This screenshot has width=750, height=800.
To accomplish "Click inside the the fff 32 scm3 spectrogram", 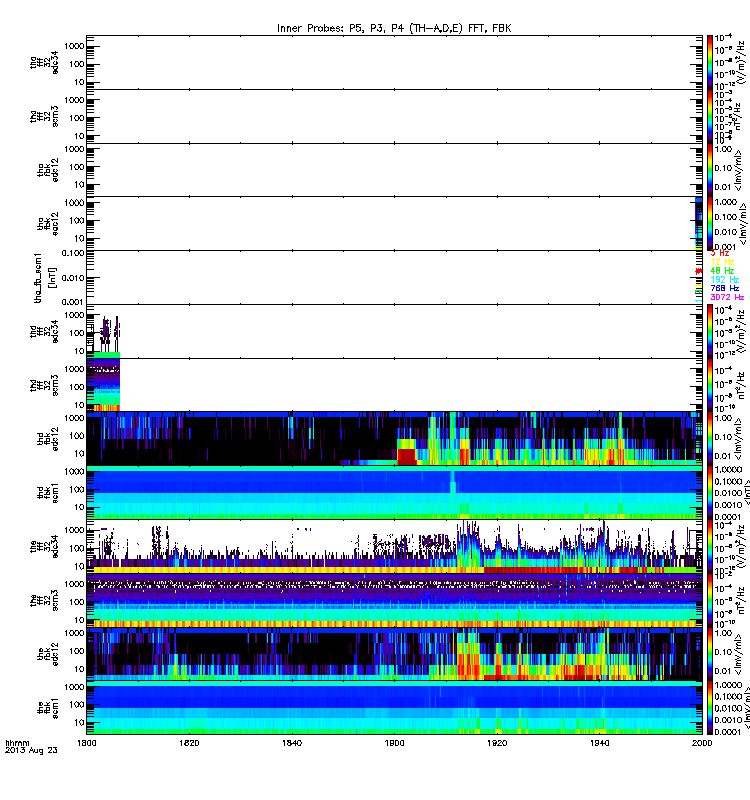I will [394, 601].
